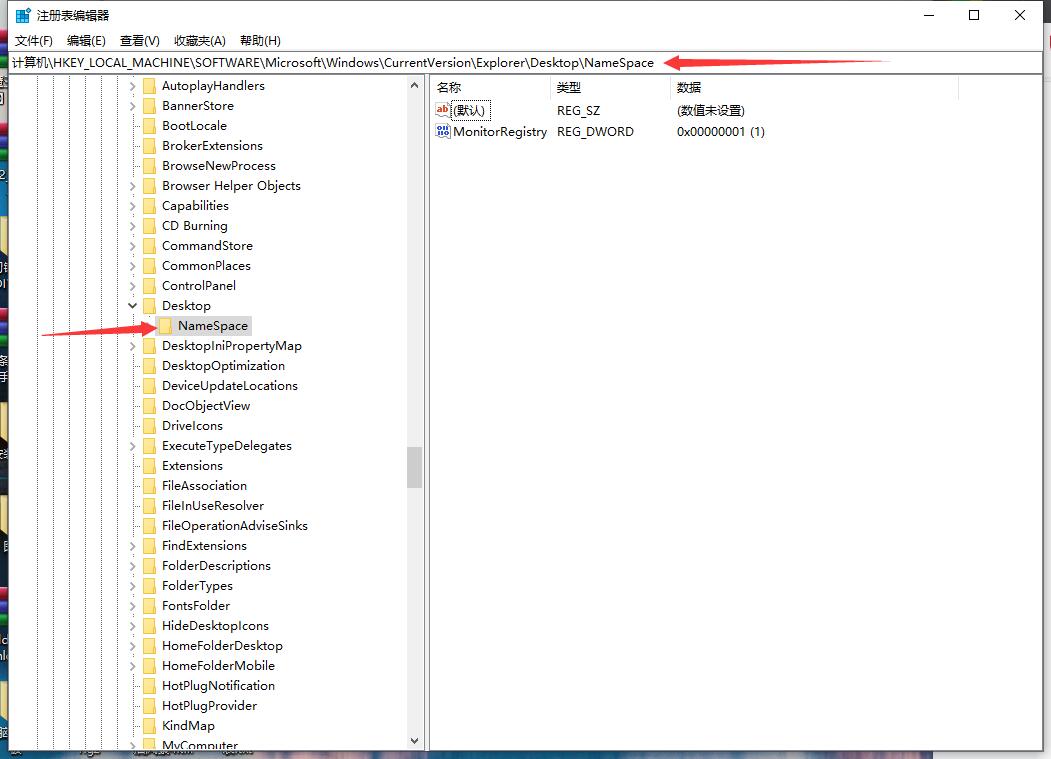Expand the FolderDescriptions key

pyautogui.click(x=132, y=567)
